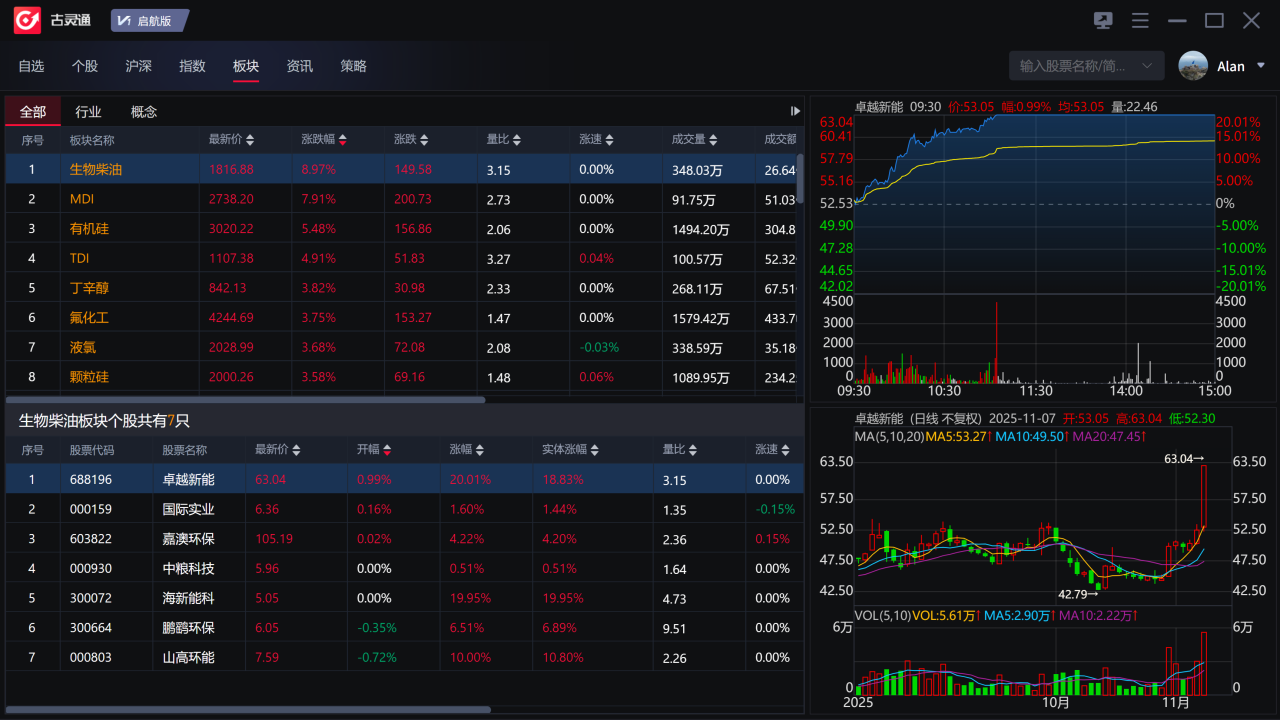Click the sector table vertical scrollbar
The height and width of the screenshot is (720, 1280).
click(800, 180)
